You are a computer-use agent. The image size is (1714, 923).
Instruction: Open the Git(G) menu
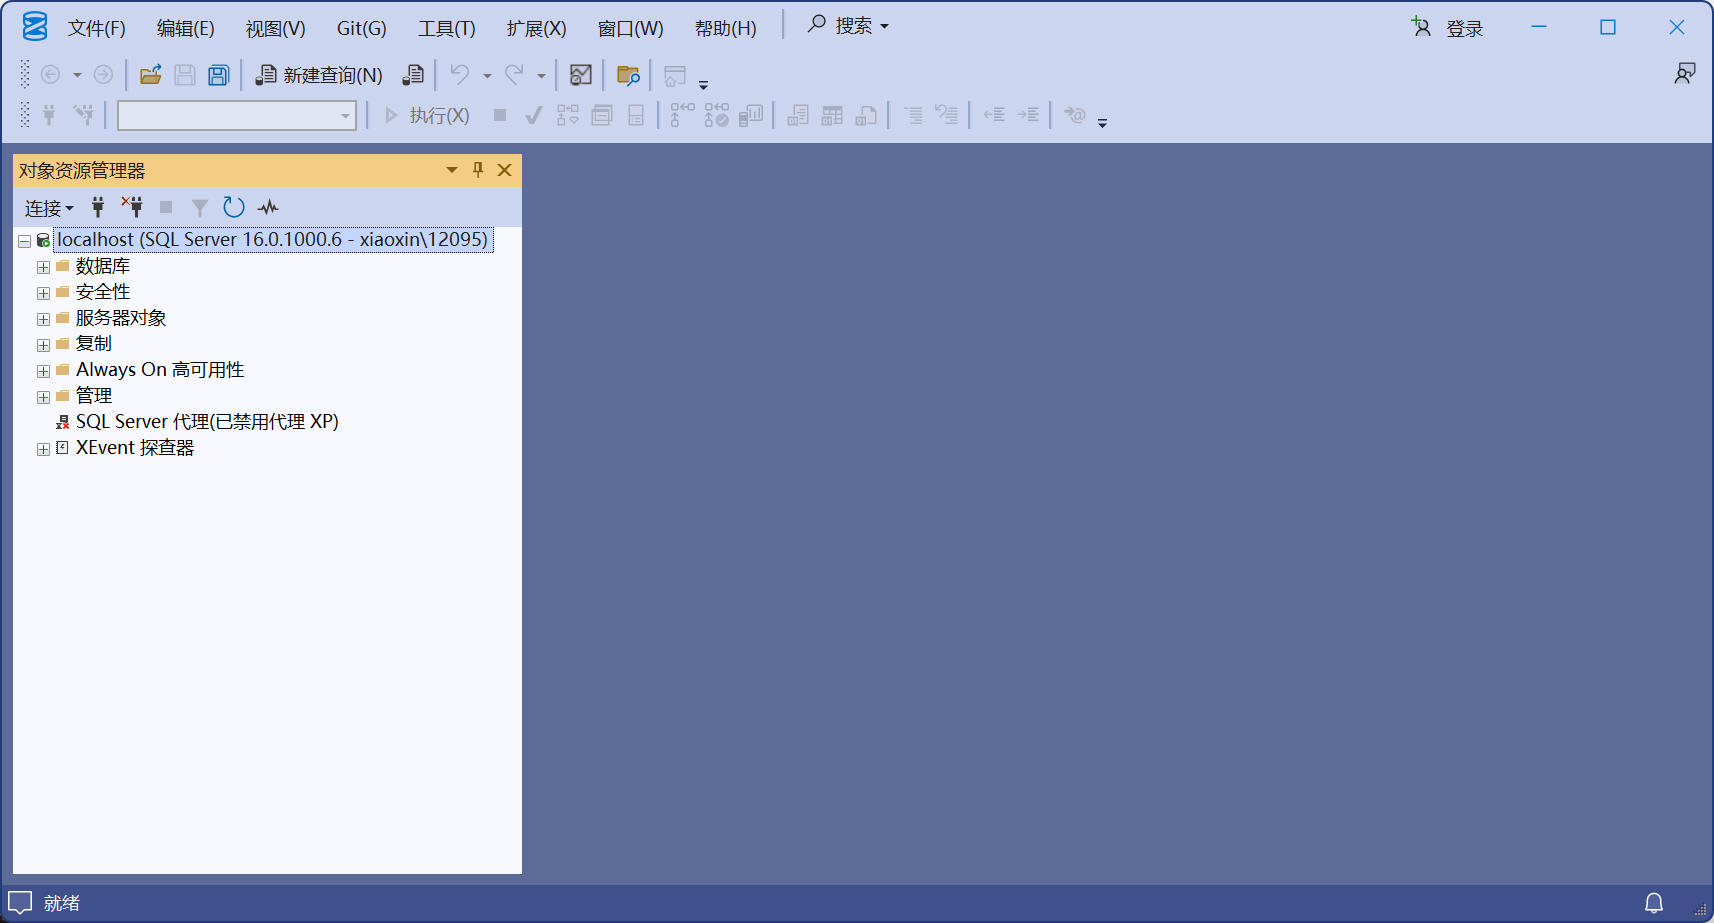(362, 28)
